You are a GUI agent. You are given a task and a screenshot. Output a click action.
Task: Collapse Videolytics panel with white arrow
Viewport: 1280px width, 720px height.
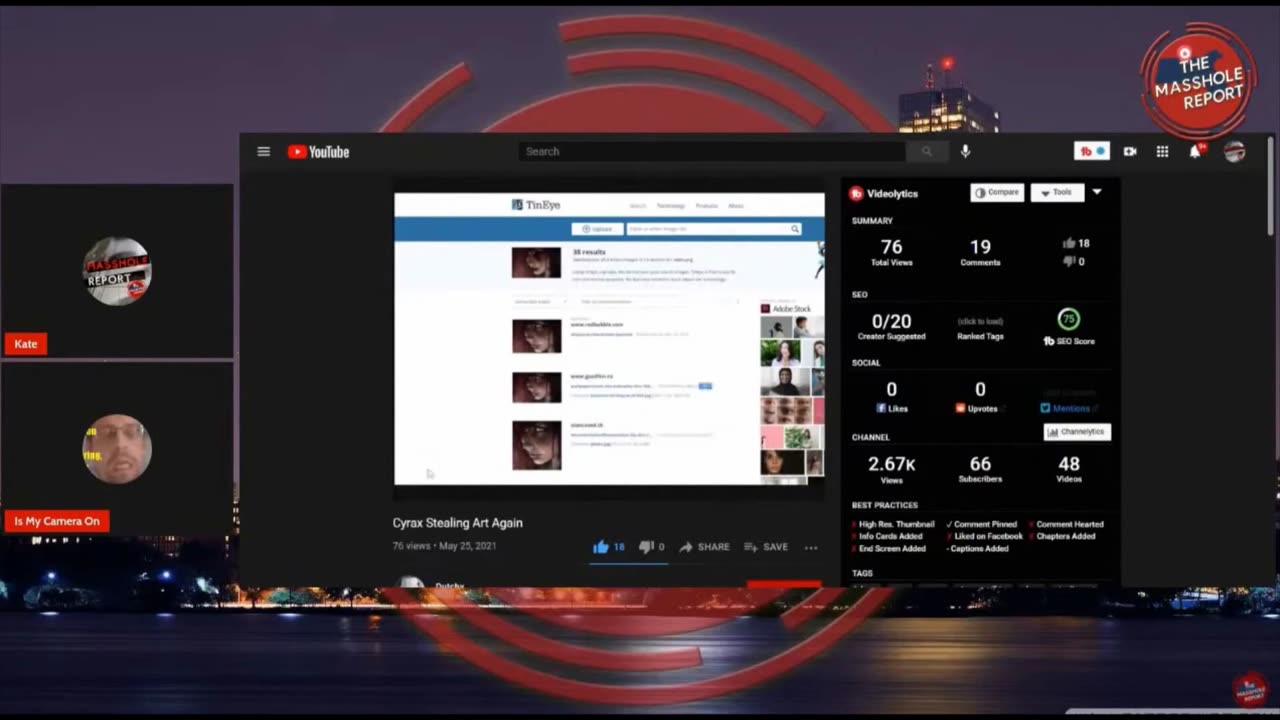click(x=1097, y=192)
